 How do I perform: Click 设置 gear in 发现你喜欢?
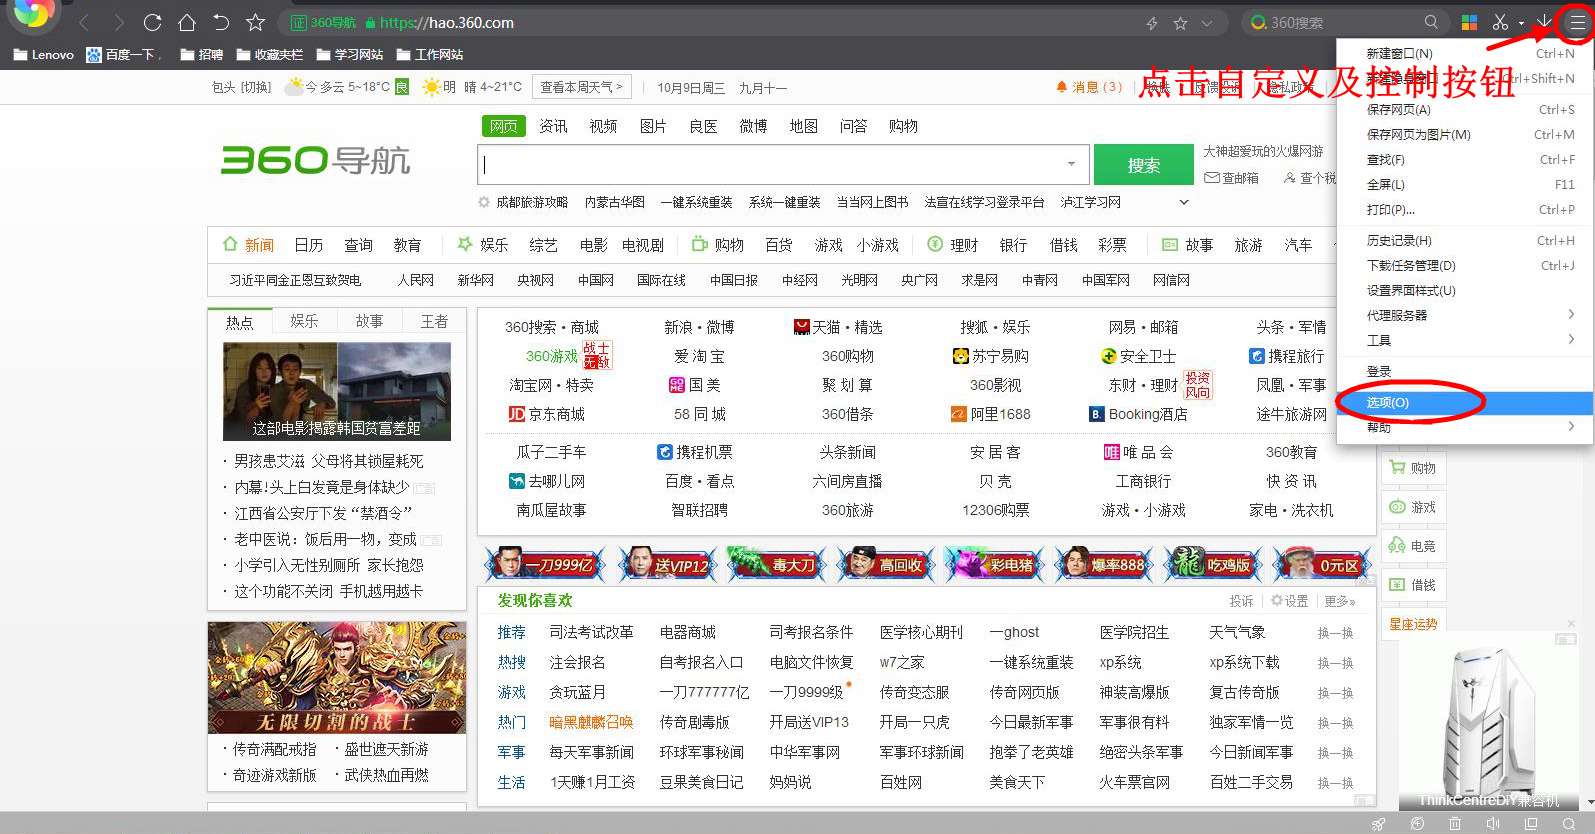pyautogui.click(x=1290, y=601)
